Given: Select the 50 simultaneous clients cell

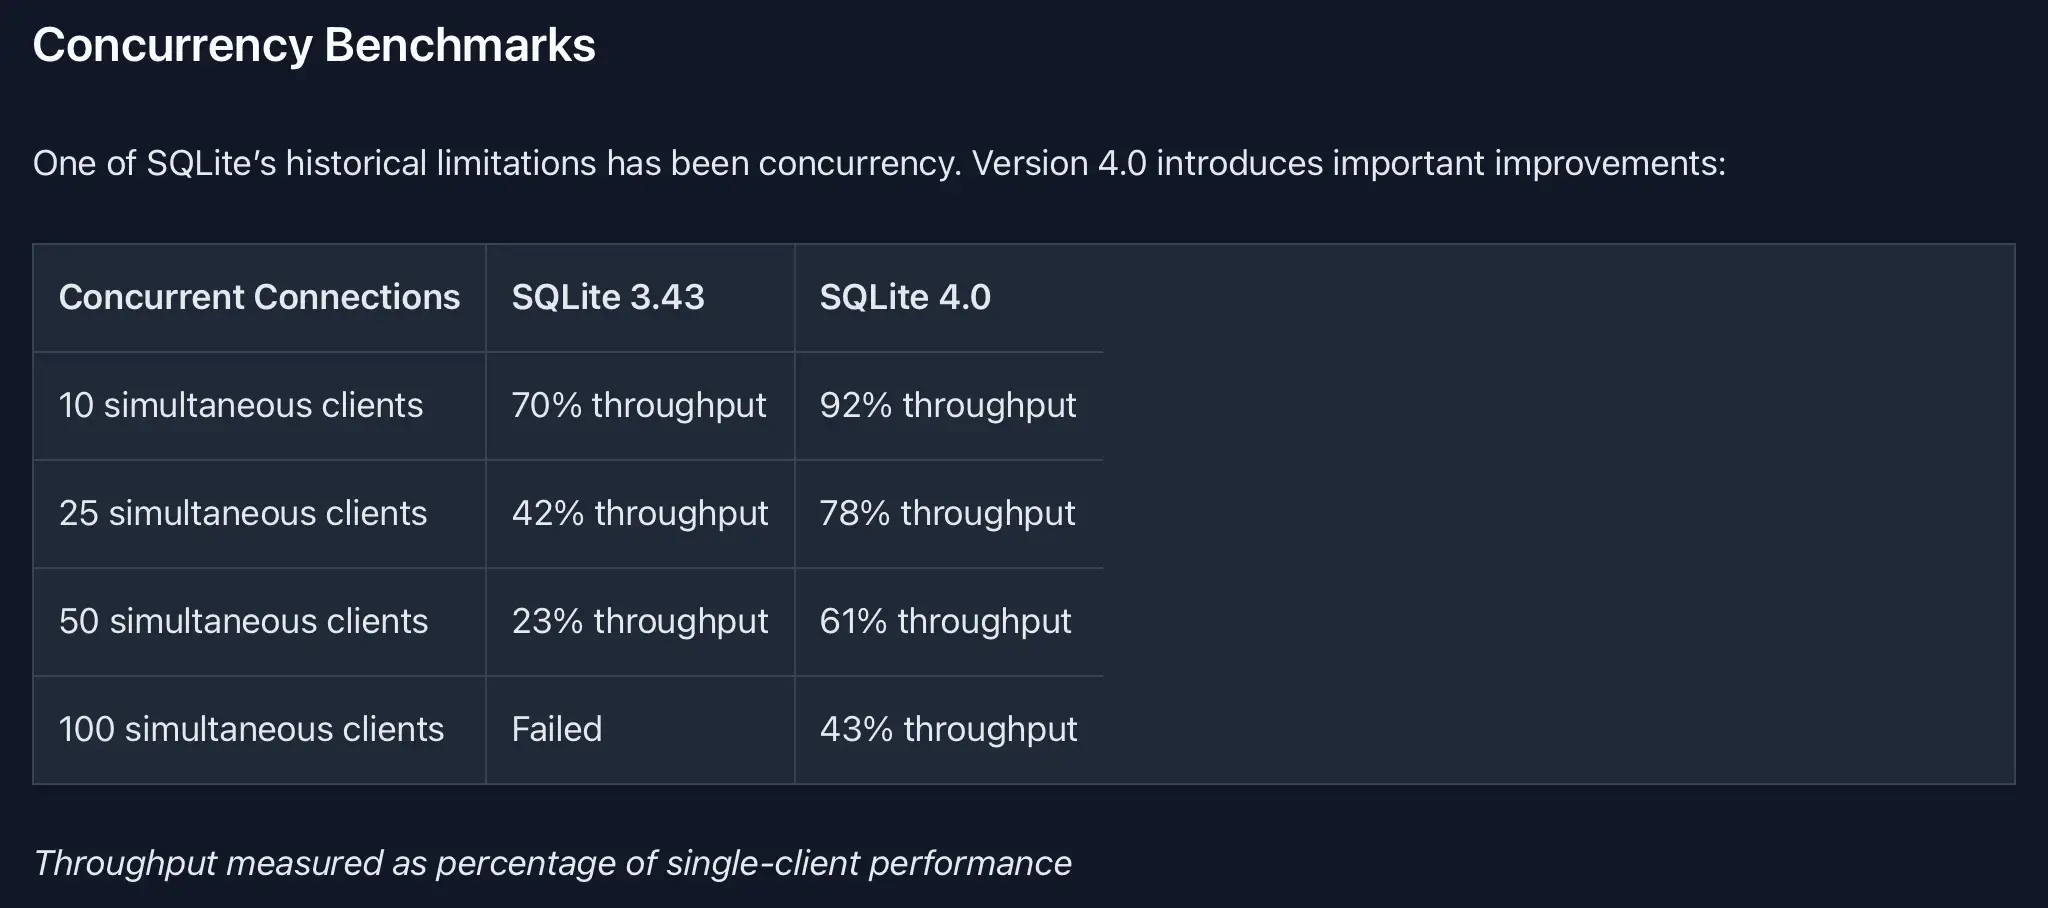Looking at the screenshot, I should tap(259, 622).
